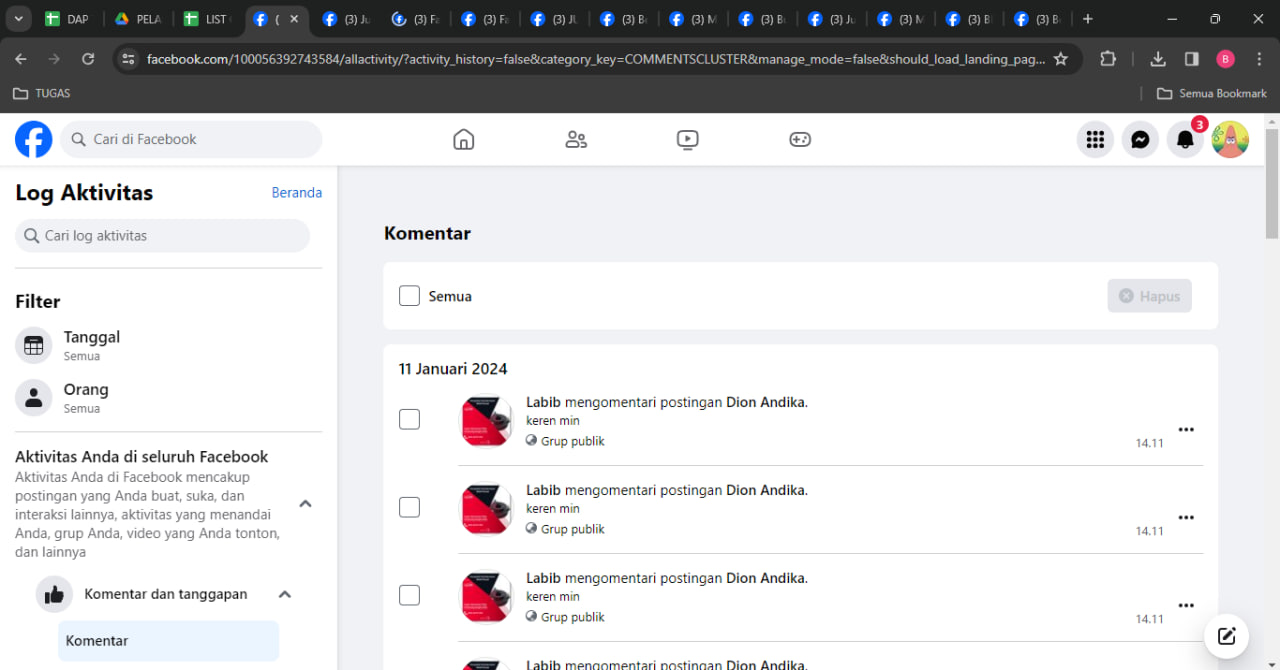This screenshot has width=1280, height=670.
Task: Switch to the DAP spreadsheet tab
Action: coord(67,19)
